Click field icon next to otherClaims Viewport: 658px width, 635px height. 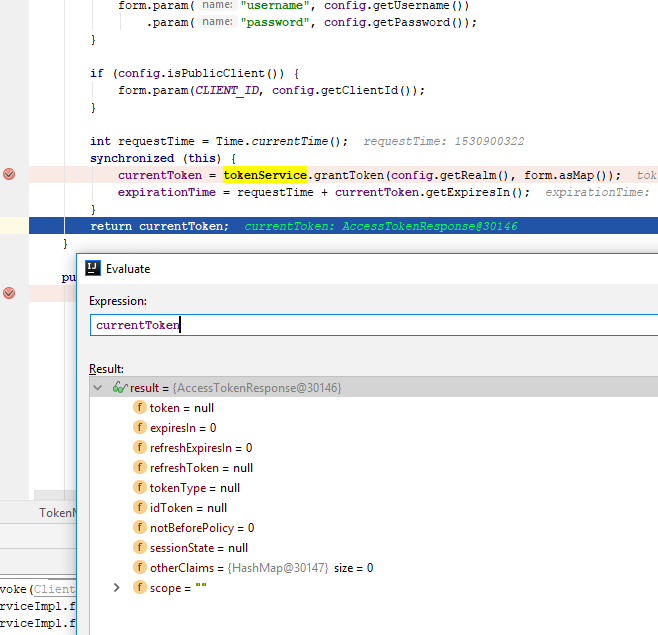tap(140, 567)
